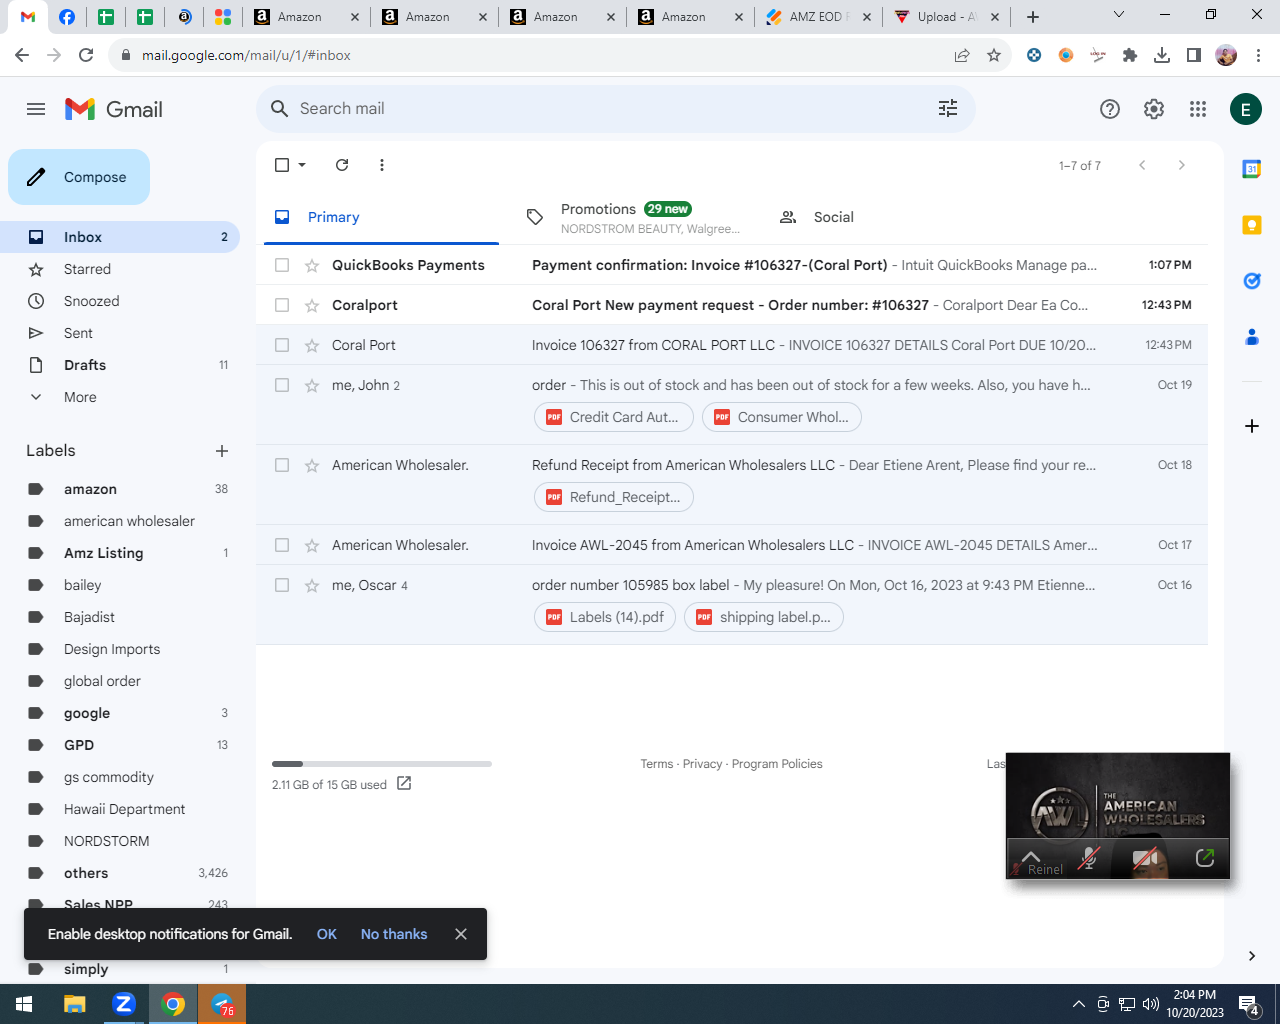Open the Labels (14).pdf attachment
1280x1024 pixels.
point(606,617)
